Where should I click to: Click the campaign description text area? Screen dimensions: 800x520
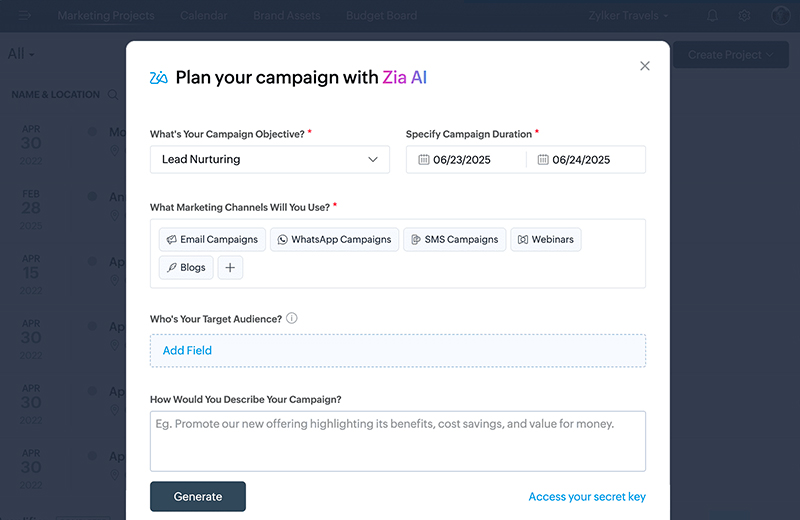[x=397, y=440]
